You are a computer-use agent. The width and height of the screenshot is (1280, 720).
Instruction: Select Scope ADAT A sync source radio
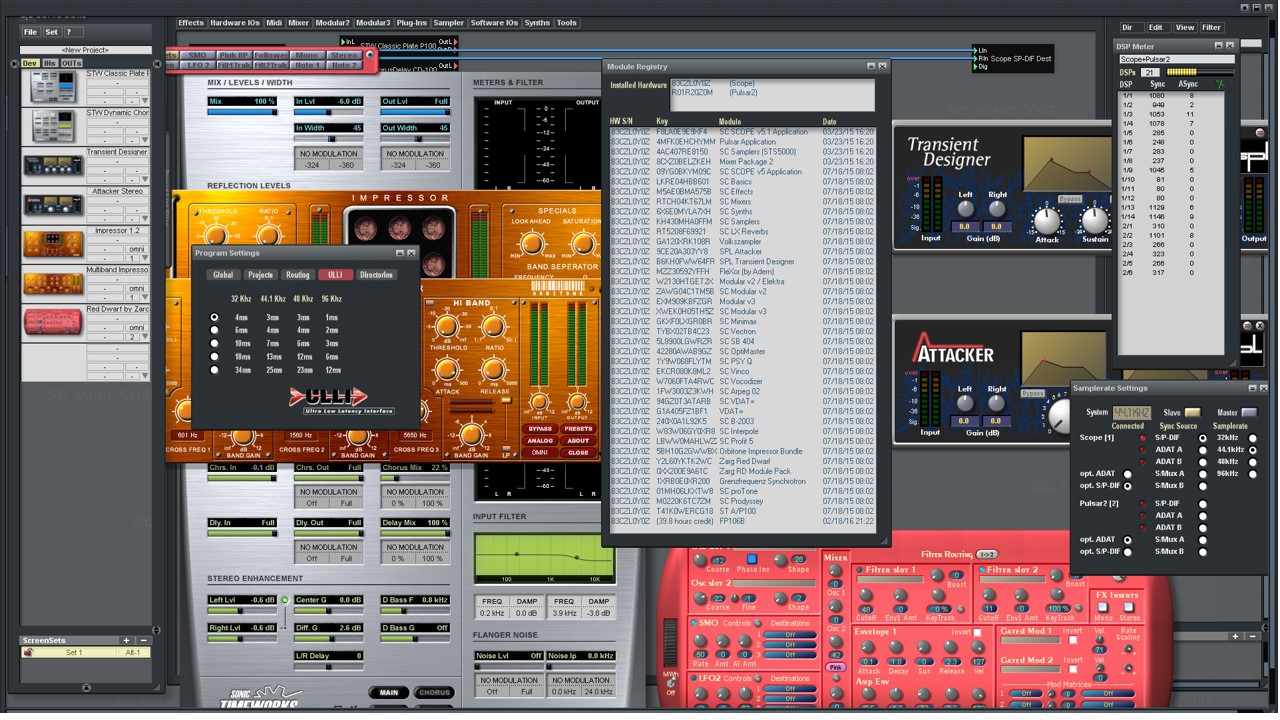(1203, 450)
